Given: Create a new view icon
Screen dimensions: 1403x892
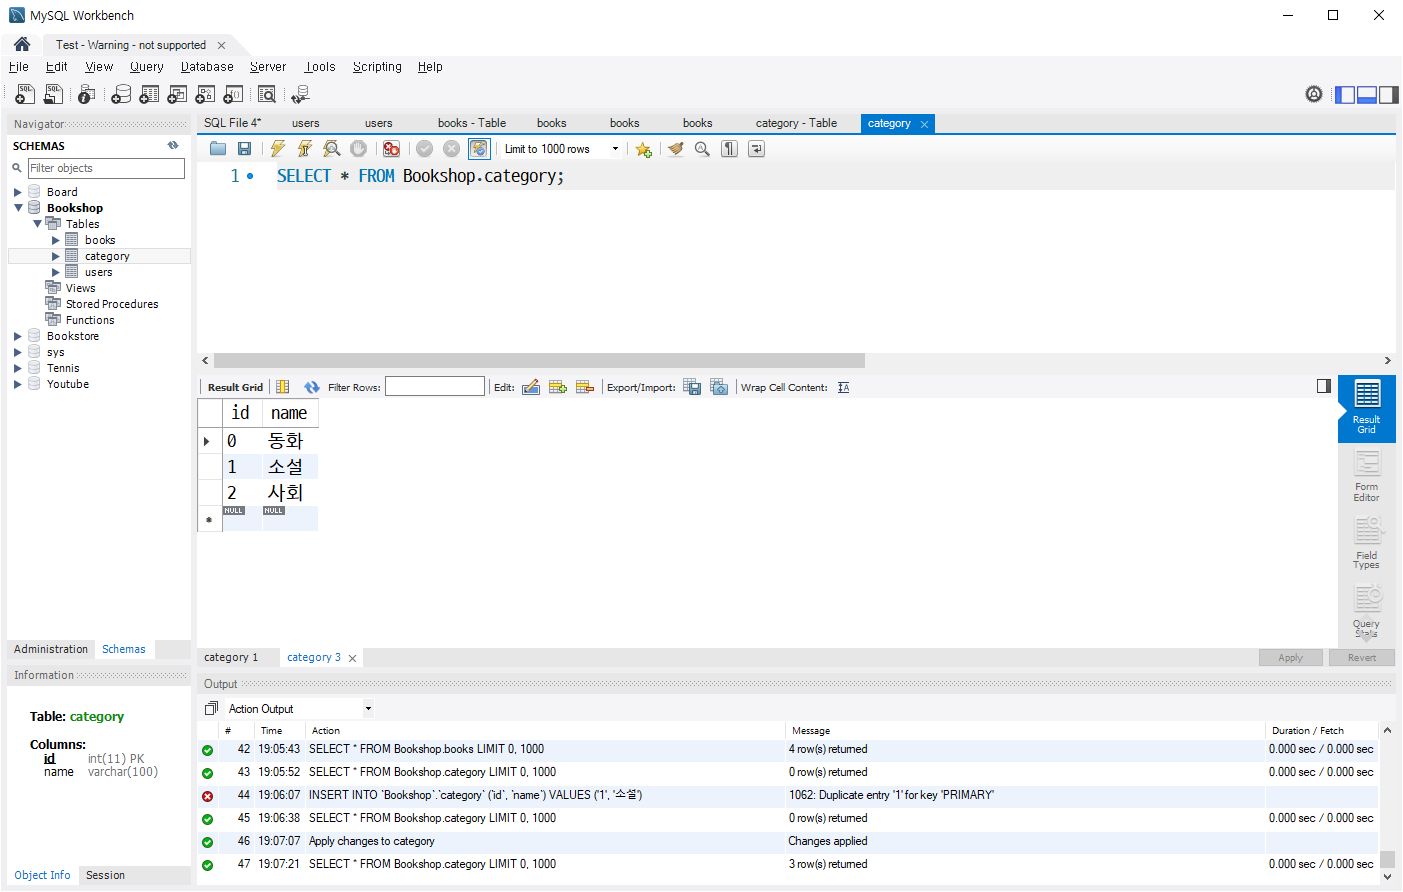Looking at the screenshot, I should (177, 94).
